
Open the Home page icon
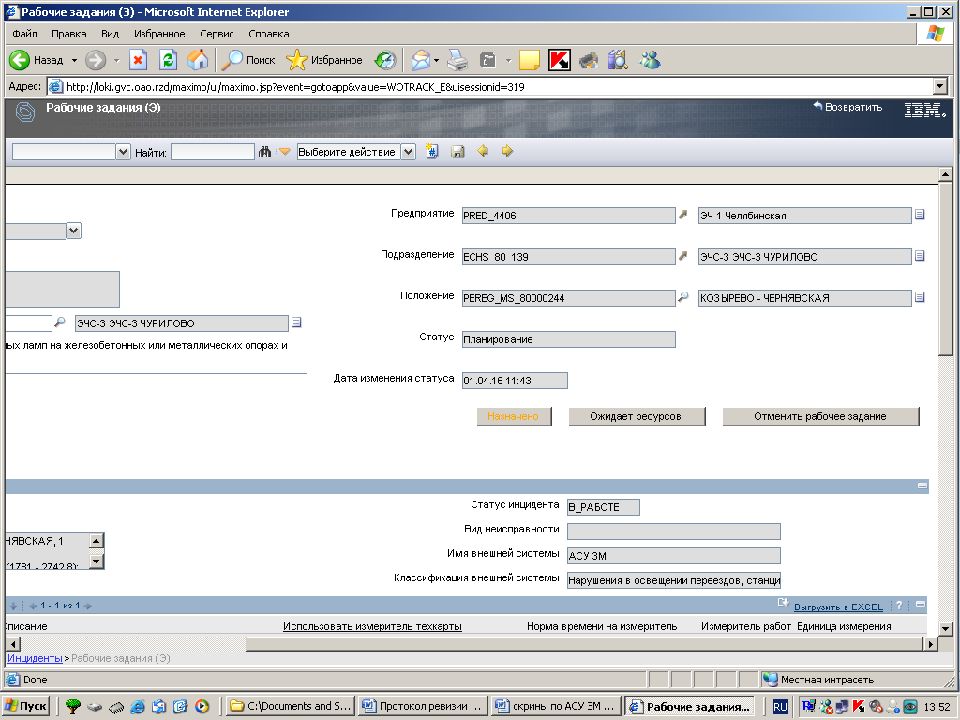(x=197, y=60)
